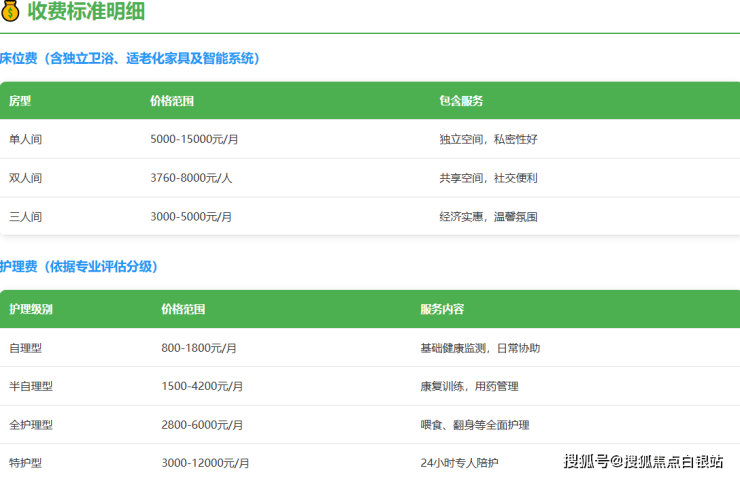Select the 三人间 row label
This screenshot has height=477, width=740.
(26, 216)
